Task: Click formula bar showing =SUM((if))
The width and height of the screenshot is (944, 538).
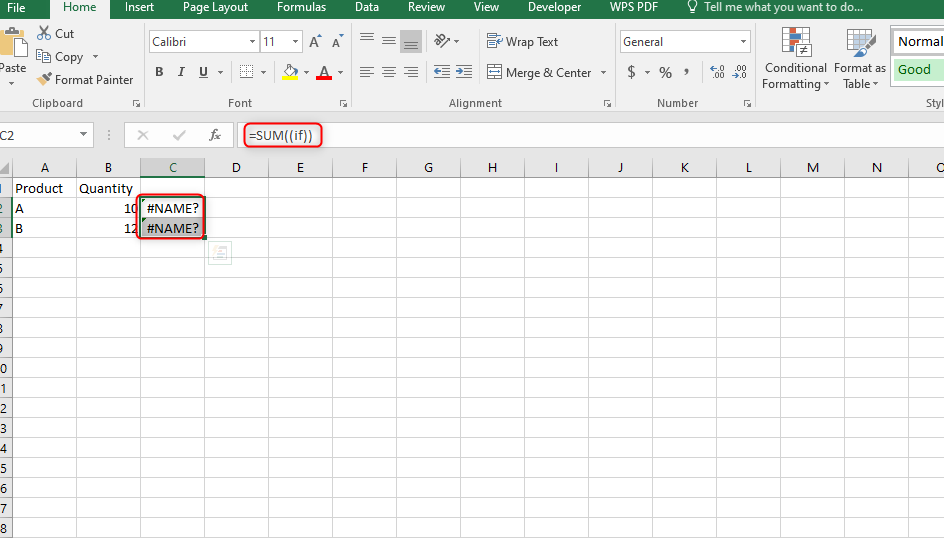Action: coord(593,135)
